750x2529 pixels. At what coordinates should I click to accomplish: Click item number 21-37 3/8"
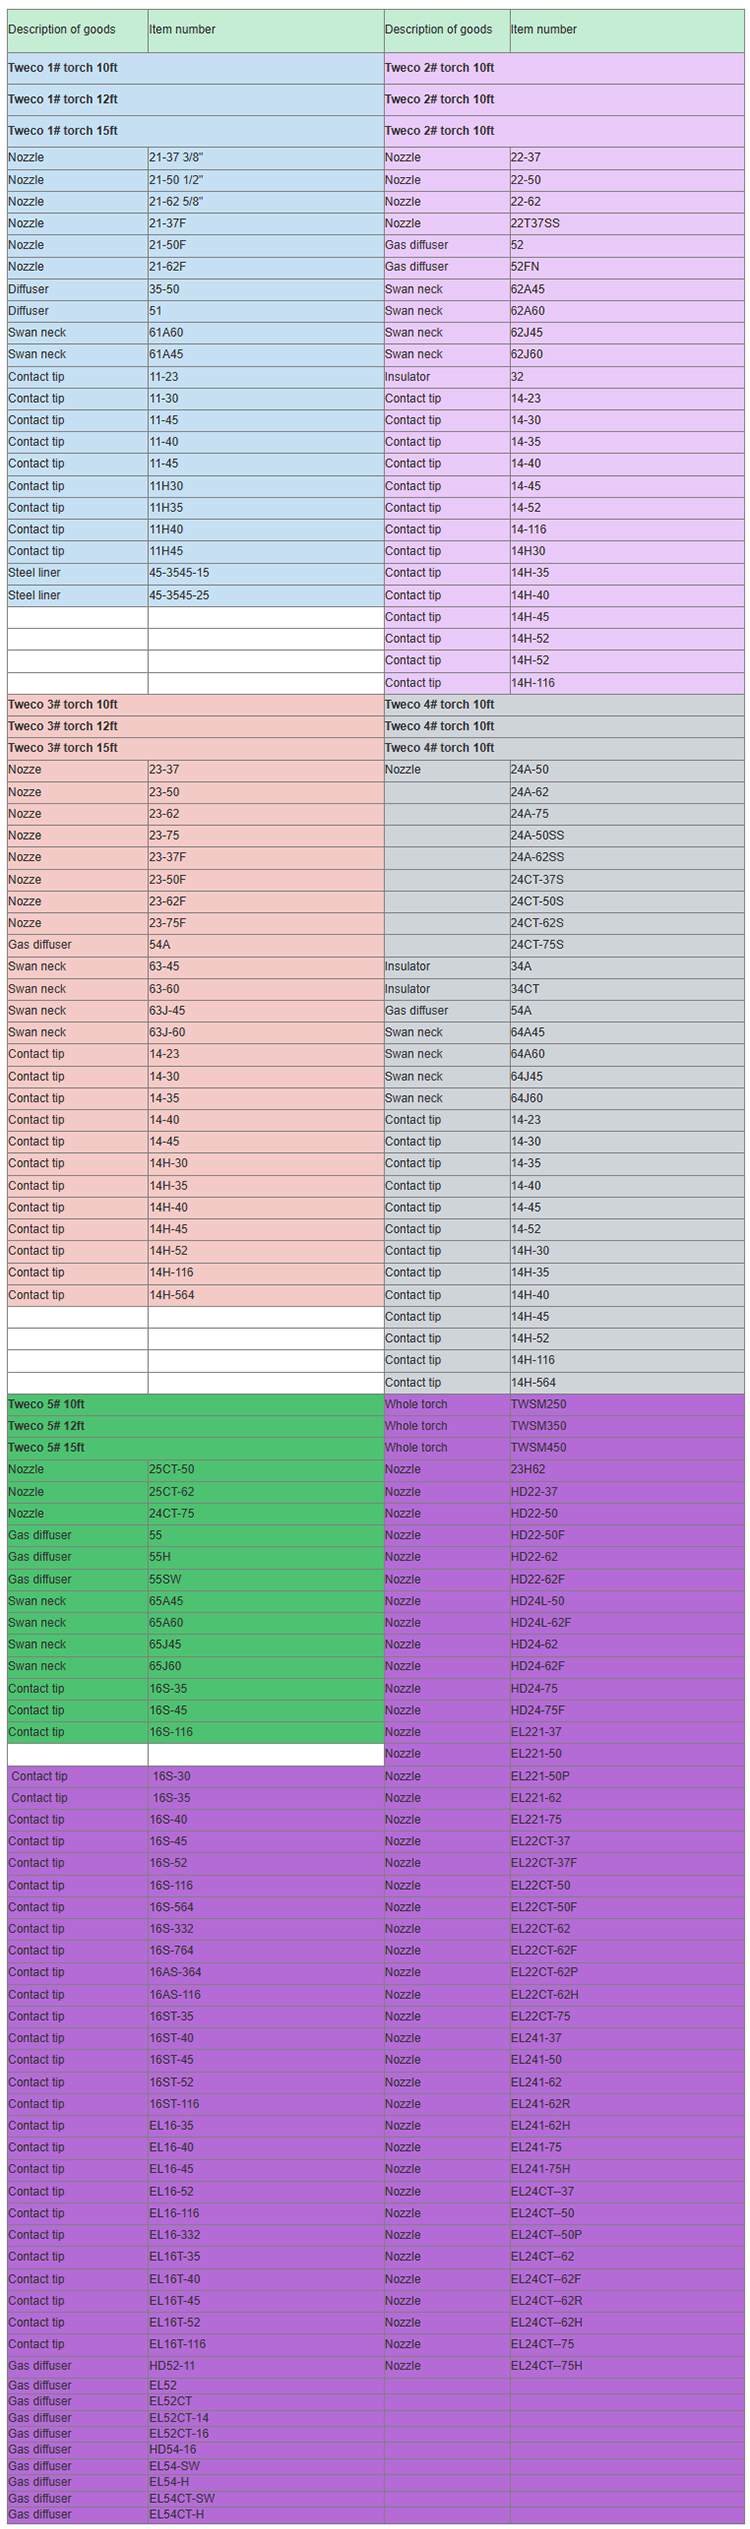pos(176,158)
